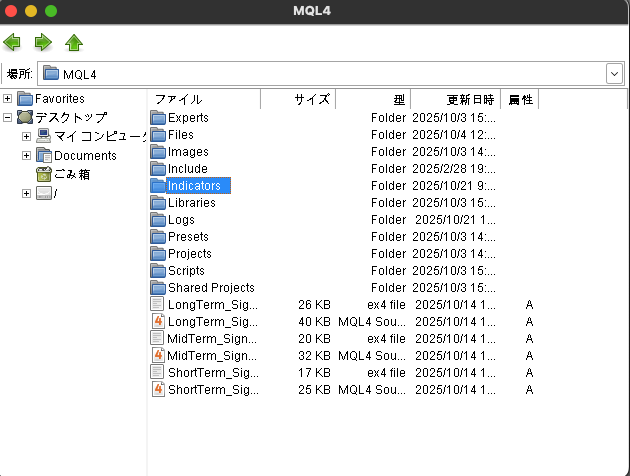Viewport: 630px width, 476px height.
Task: Sort by 更新日時 column header
Action: pos(456,99)
